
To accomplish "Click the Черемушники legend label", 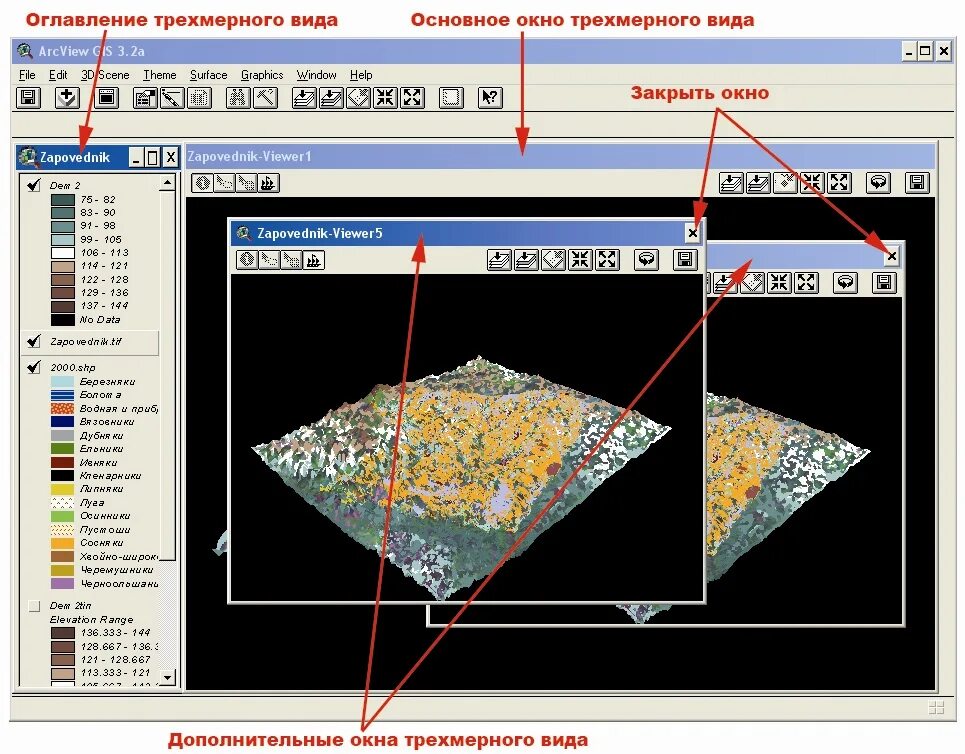I will point(117,570).
